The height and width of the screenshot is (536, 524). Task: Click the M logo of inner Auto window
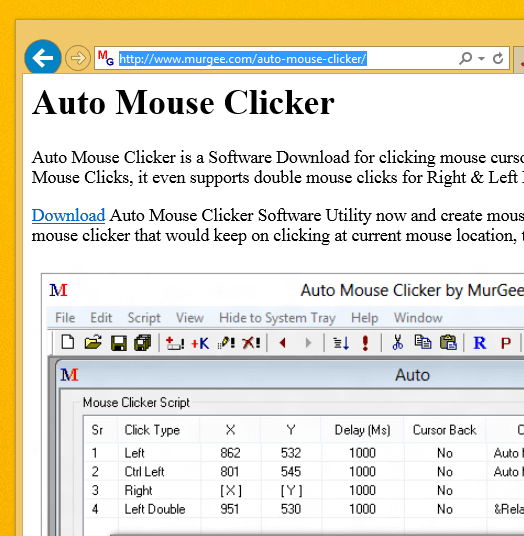tap(69, 375)
